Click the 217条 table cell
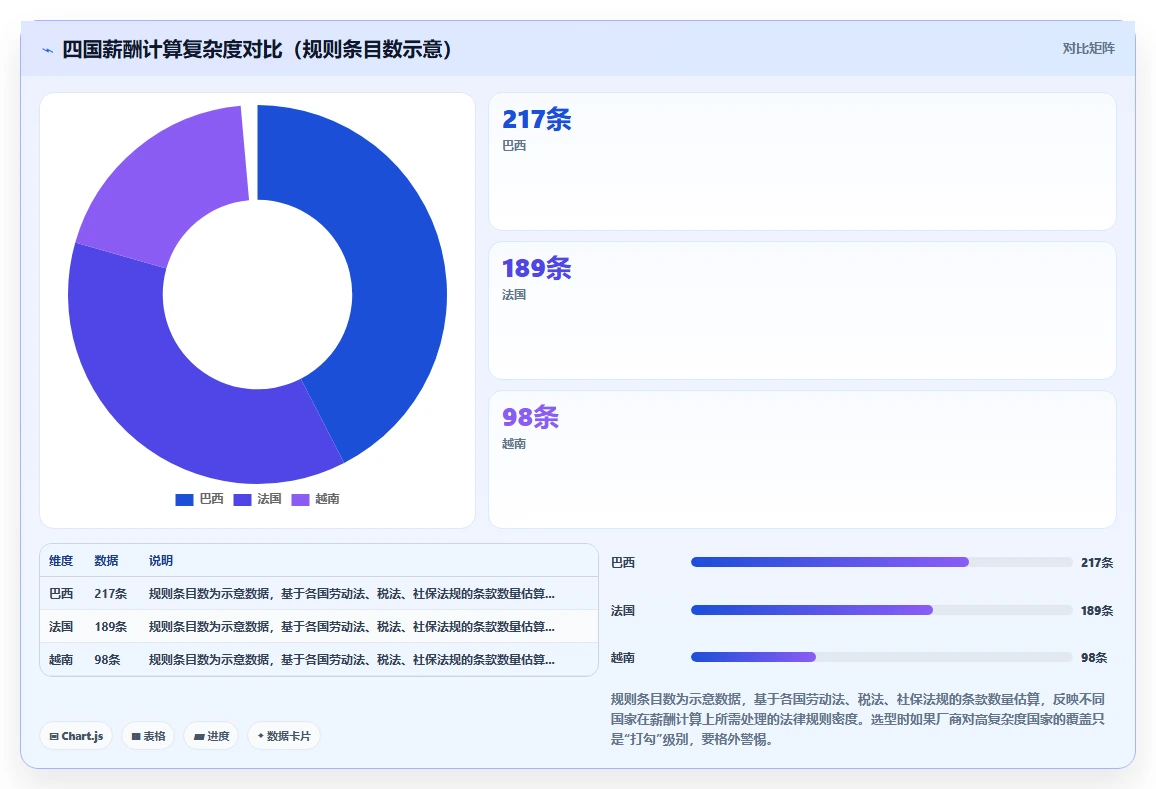The width and height of the screenshot is (1156, 789). pyautogui.click(x=111, y=594)
